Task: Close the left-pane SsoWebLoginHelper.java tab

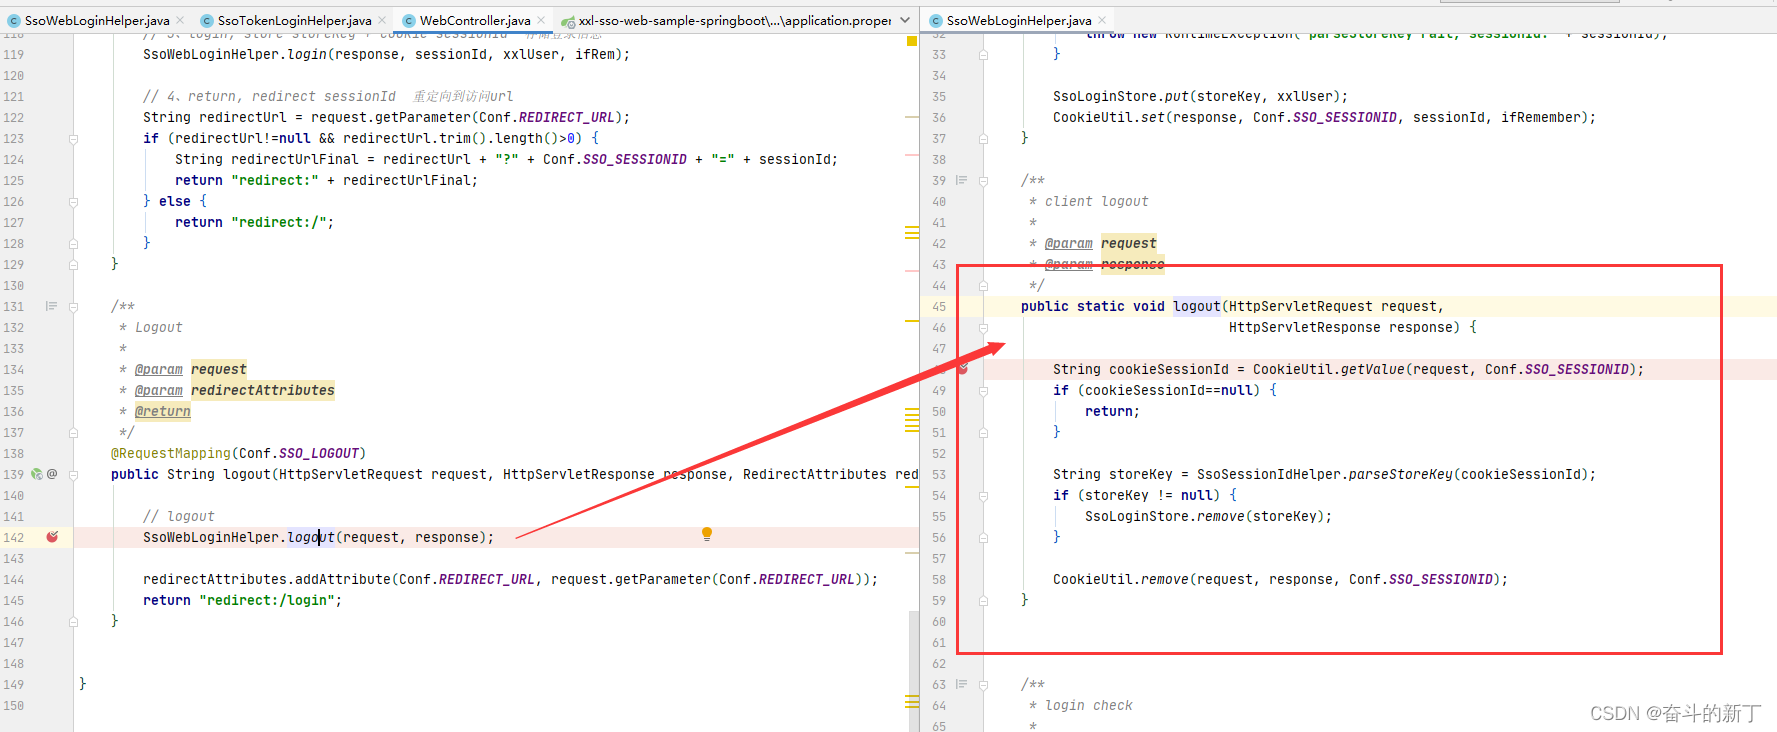Action: click(180, 20)
